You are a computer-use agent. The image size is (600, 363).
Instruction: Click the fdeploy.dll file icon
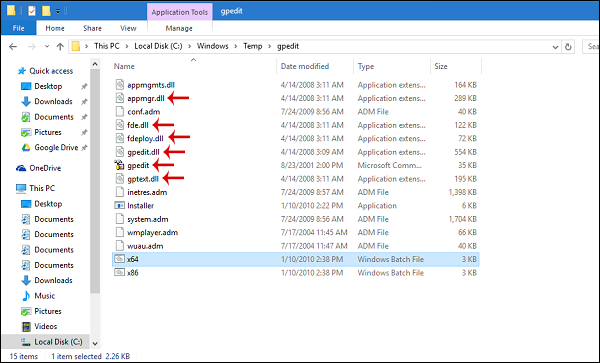point(120,138)
